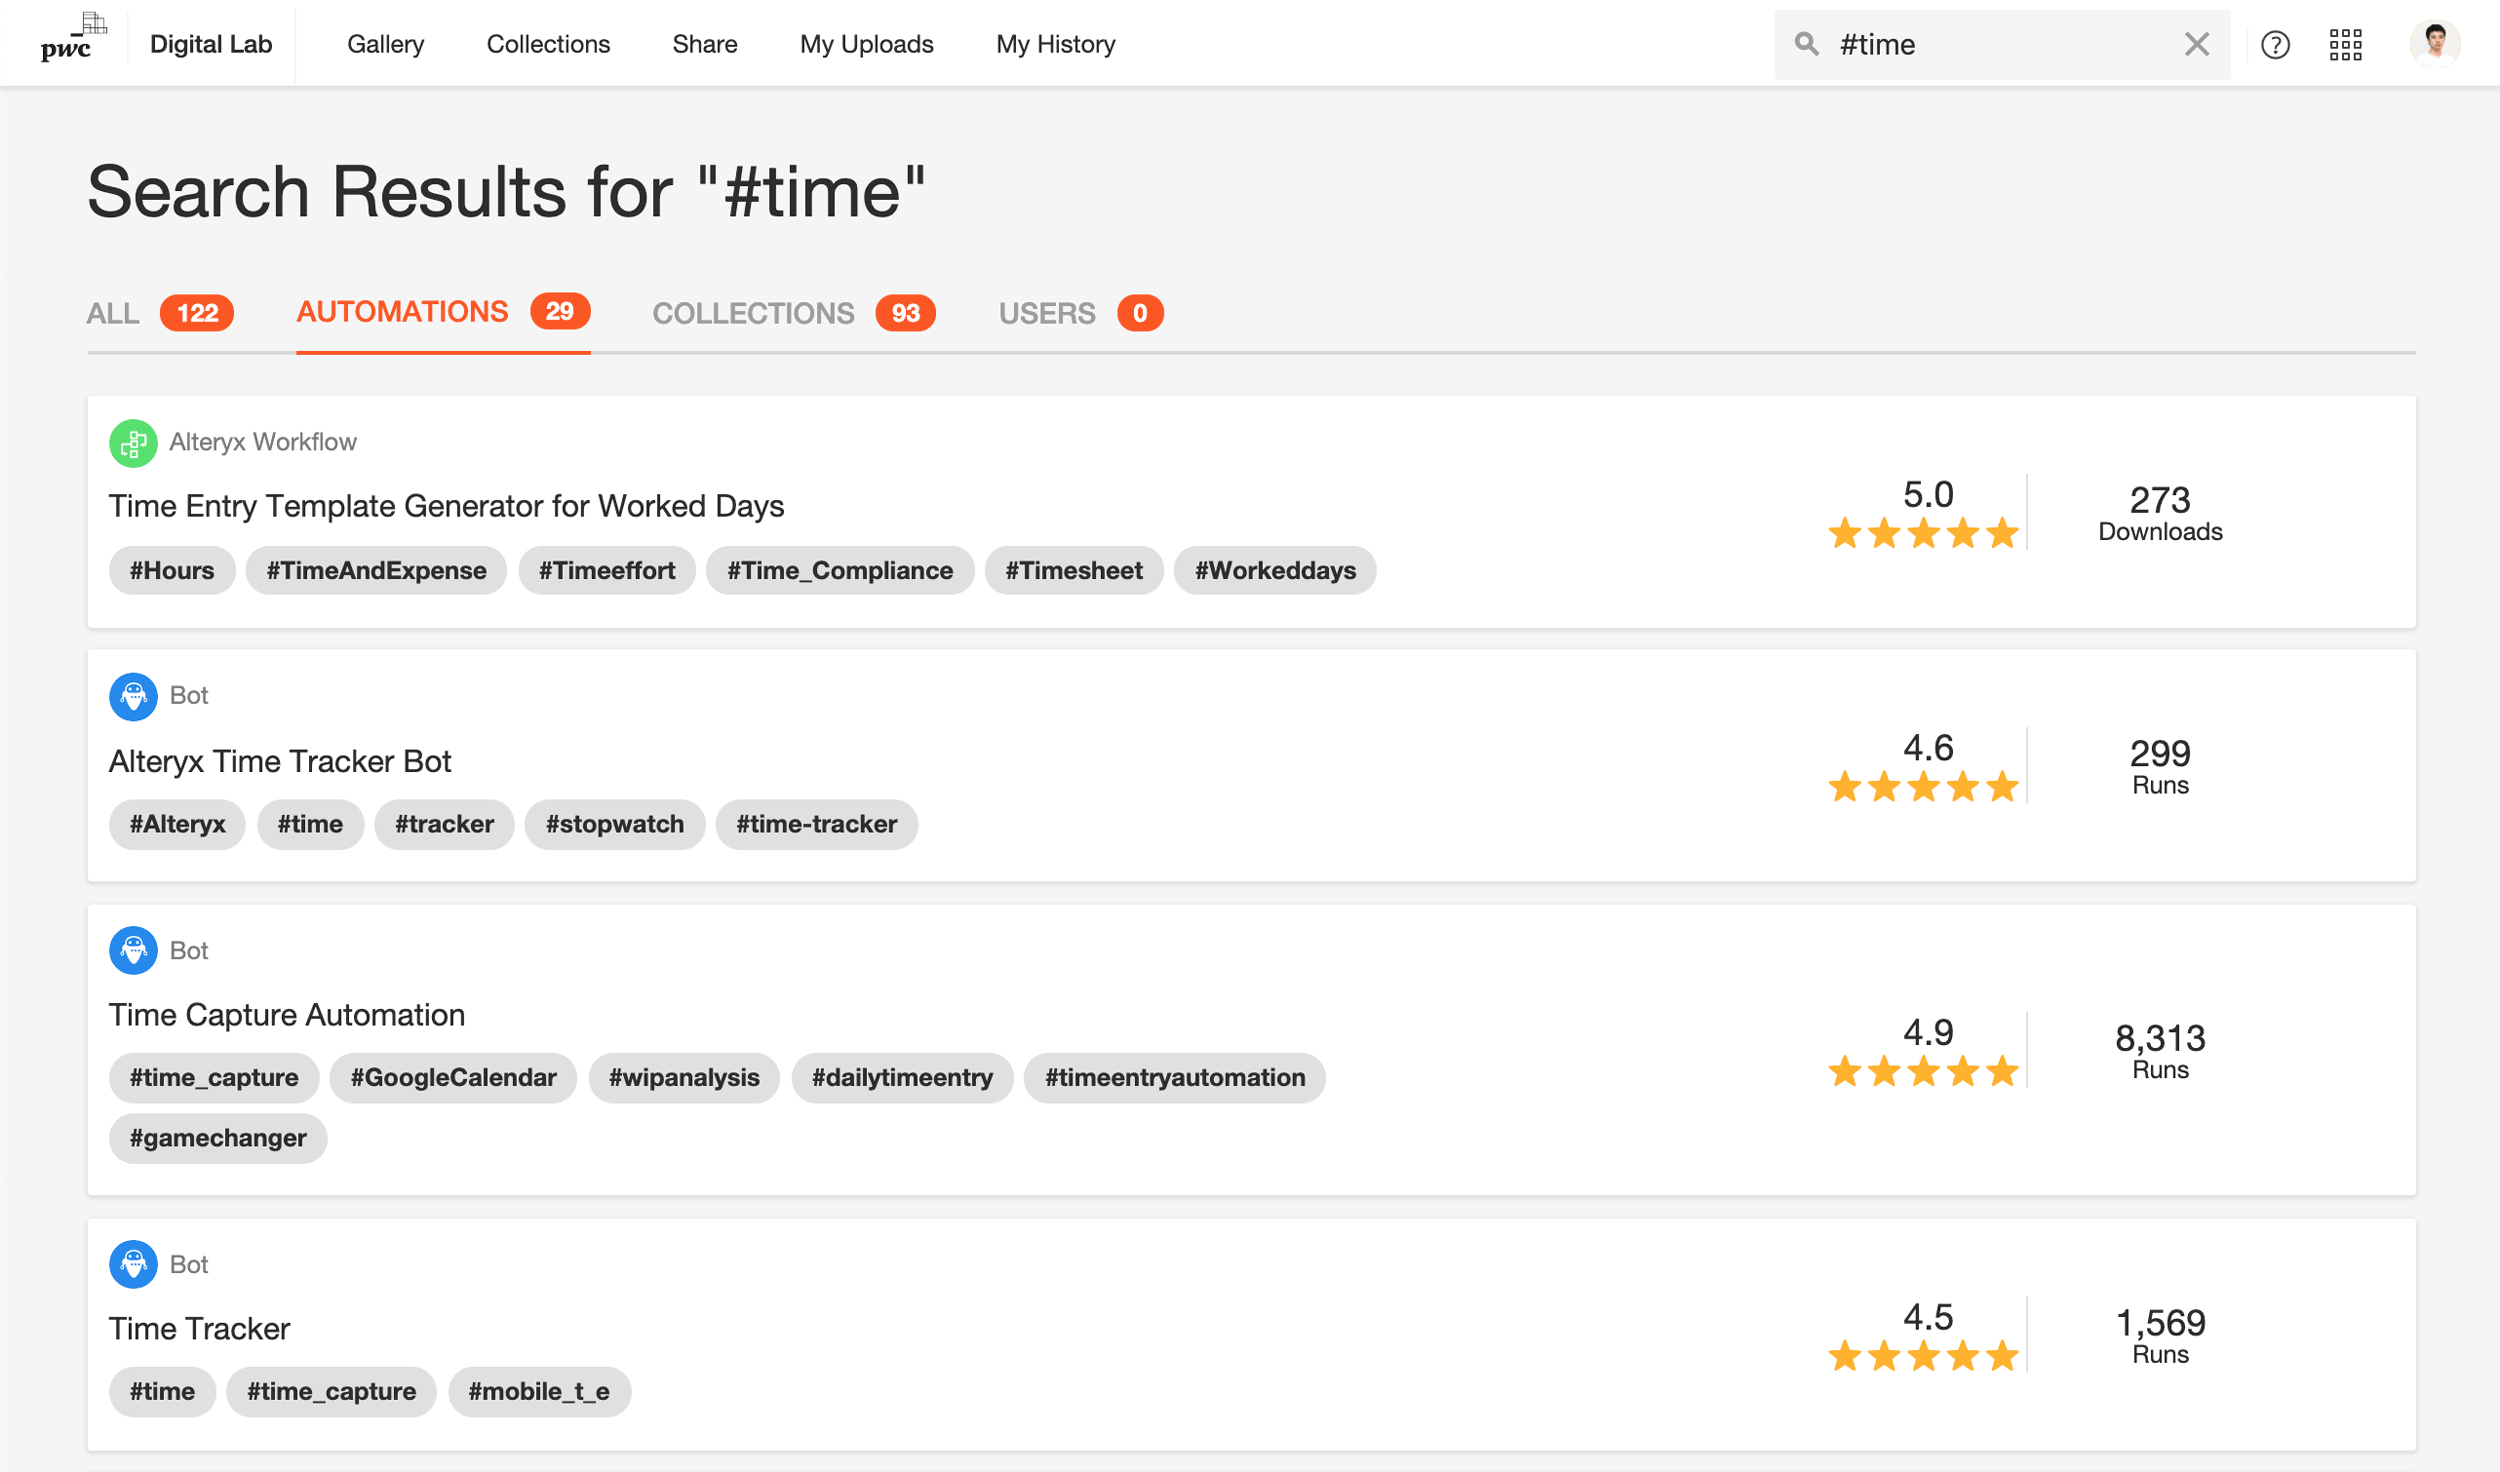Click into the search input field
This screenshot has height=1472, width=2500.
tap(2000, 44)
